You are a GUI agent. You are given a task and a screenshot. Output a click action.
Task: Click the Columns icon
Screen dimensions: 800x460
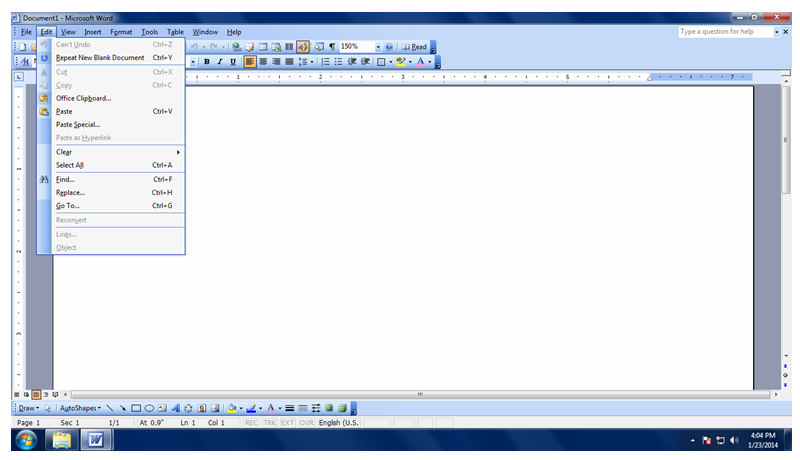pos(289,47)
